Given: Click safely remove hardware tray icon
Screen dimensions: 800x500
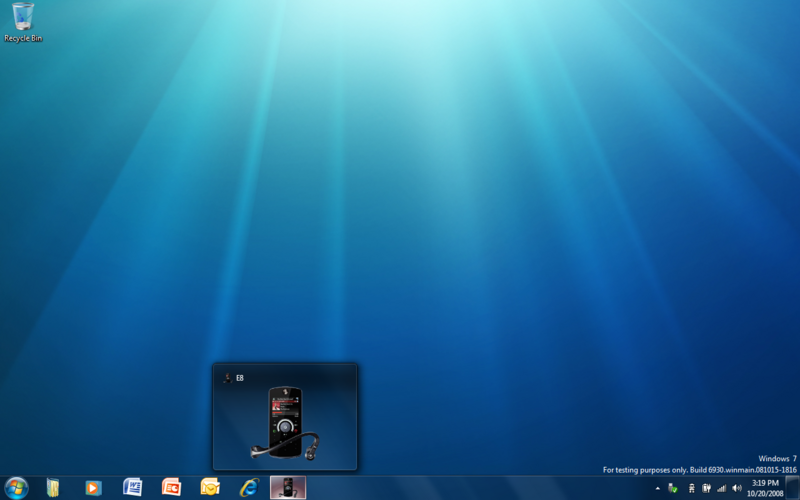Looking at the screenshot, I should 673,488.
